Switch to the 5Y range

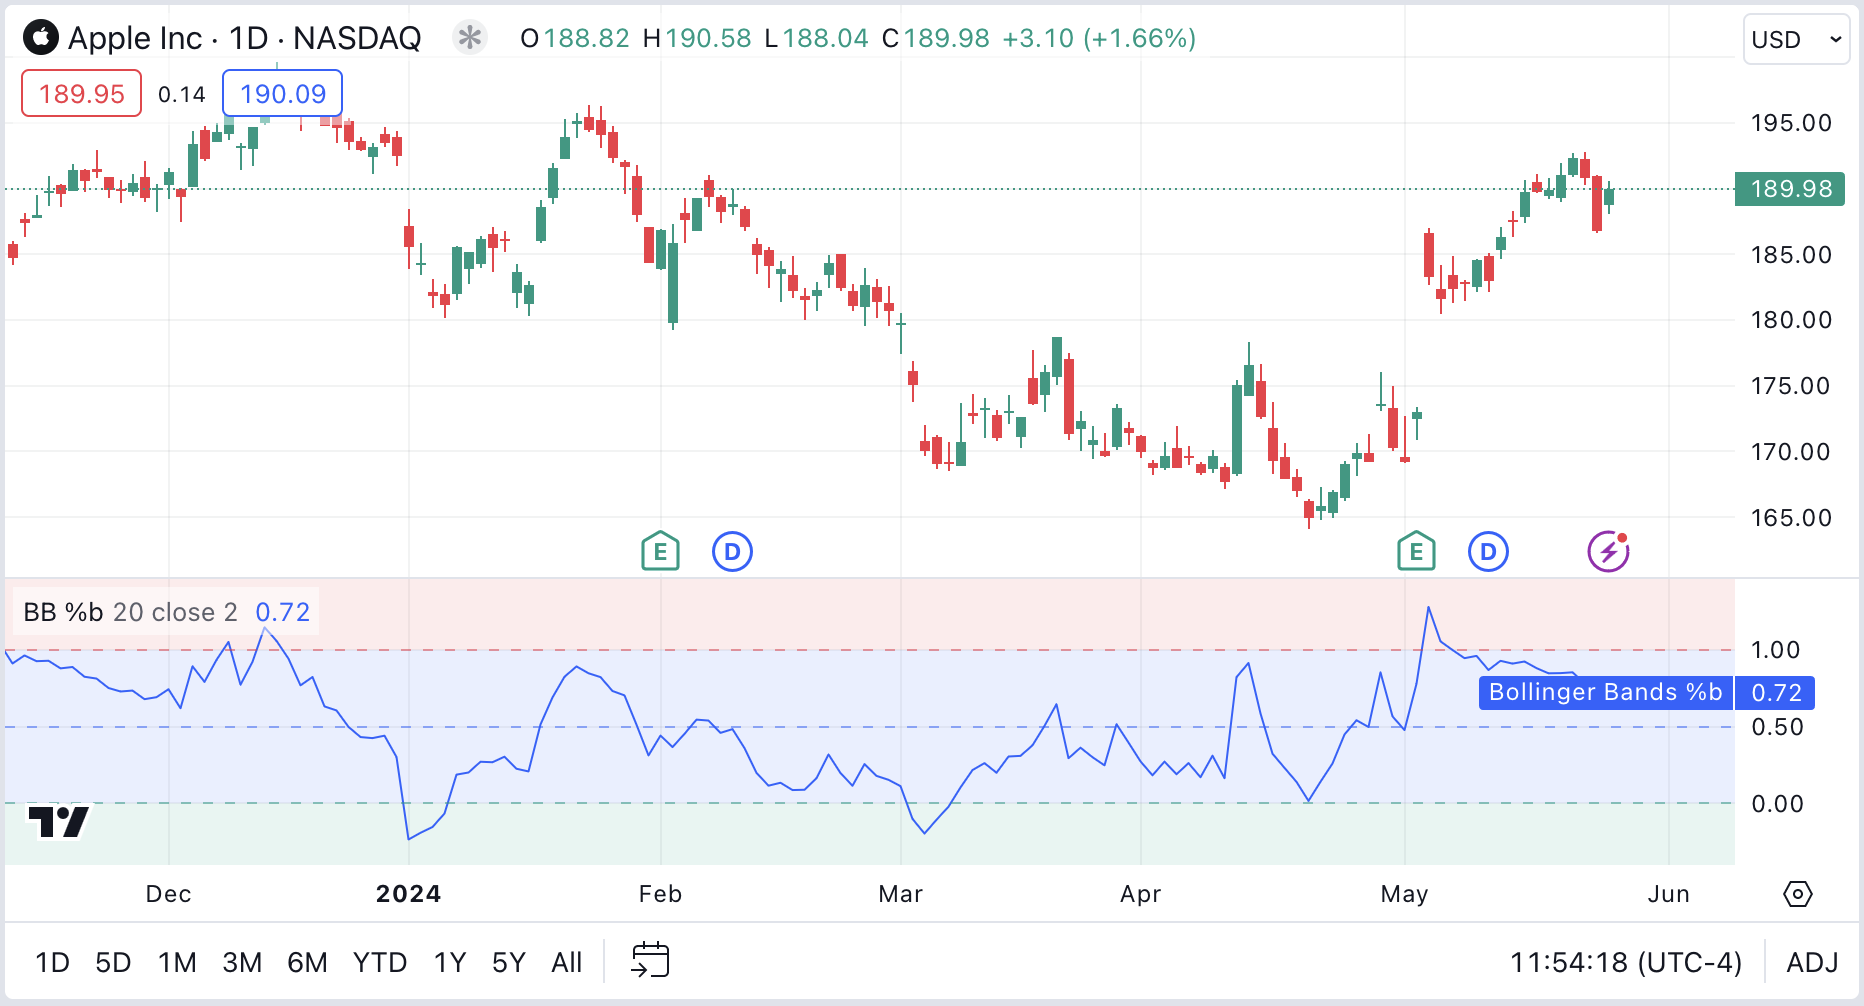click(x=508, y=962)
